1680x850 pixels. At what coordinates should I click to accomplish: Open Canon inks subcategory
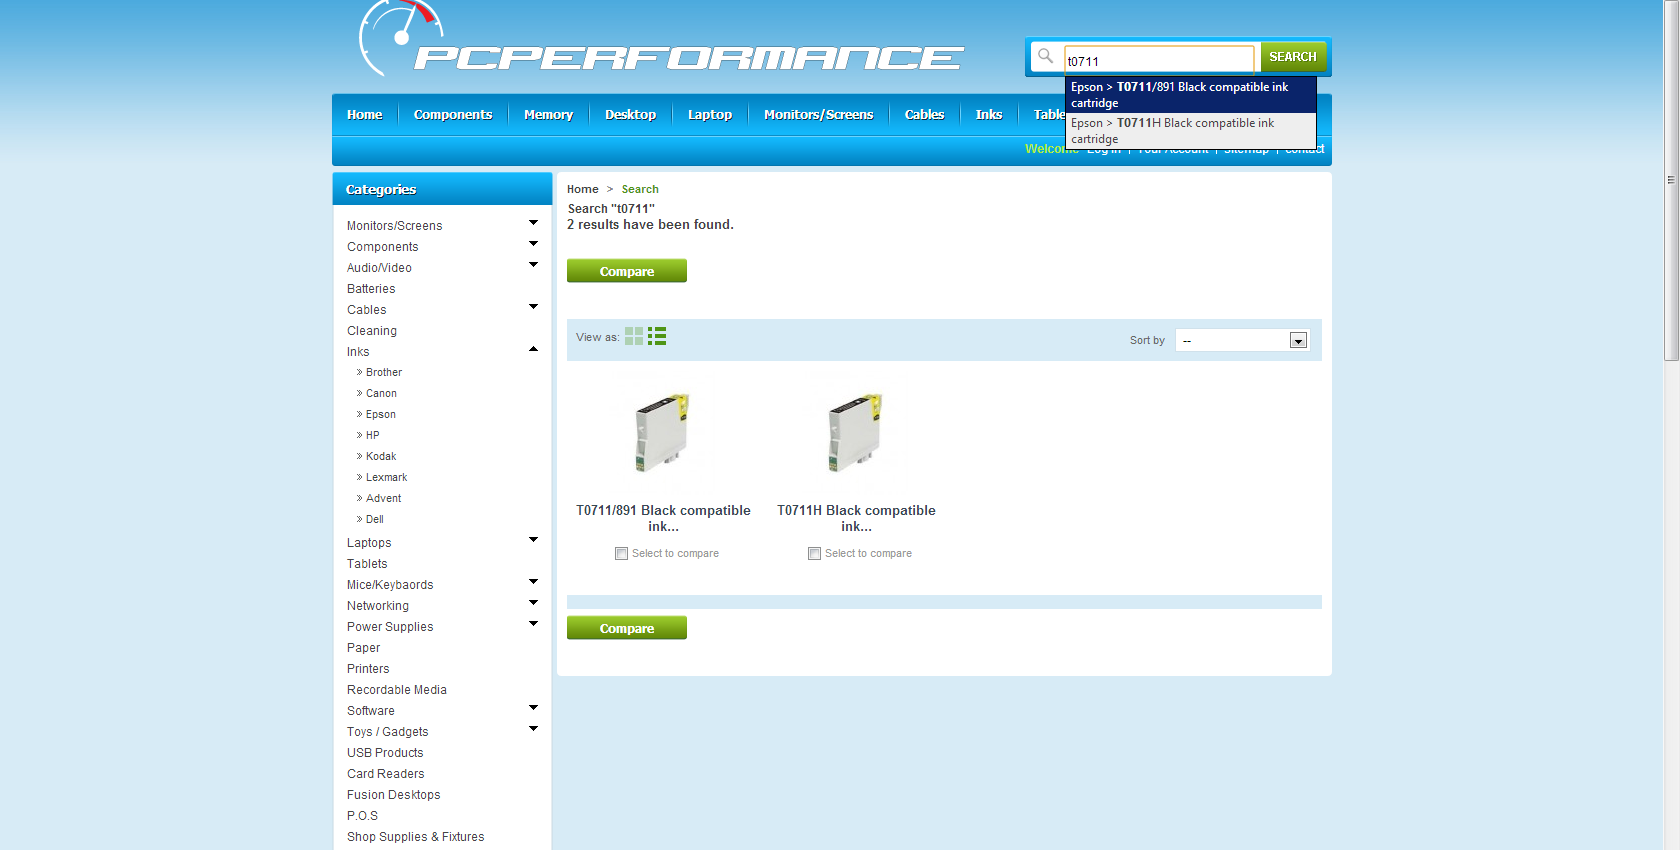[381, 393]
